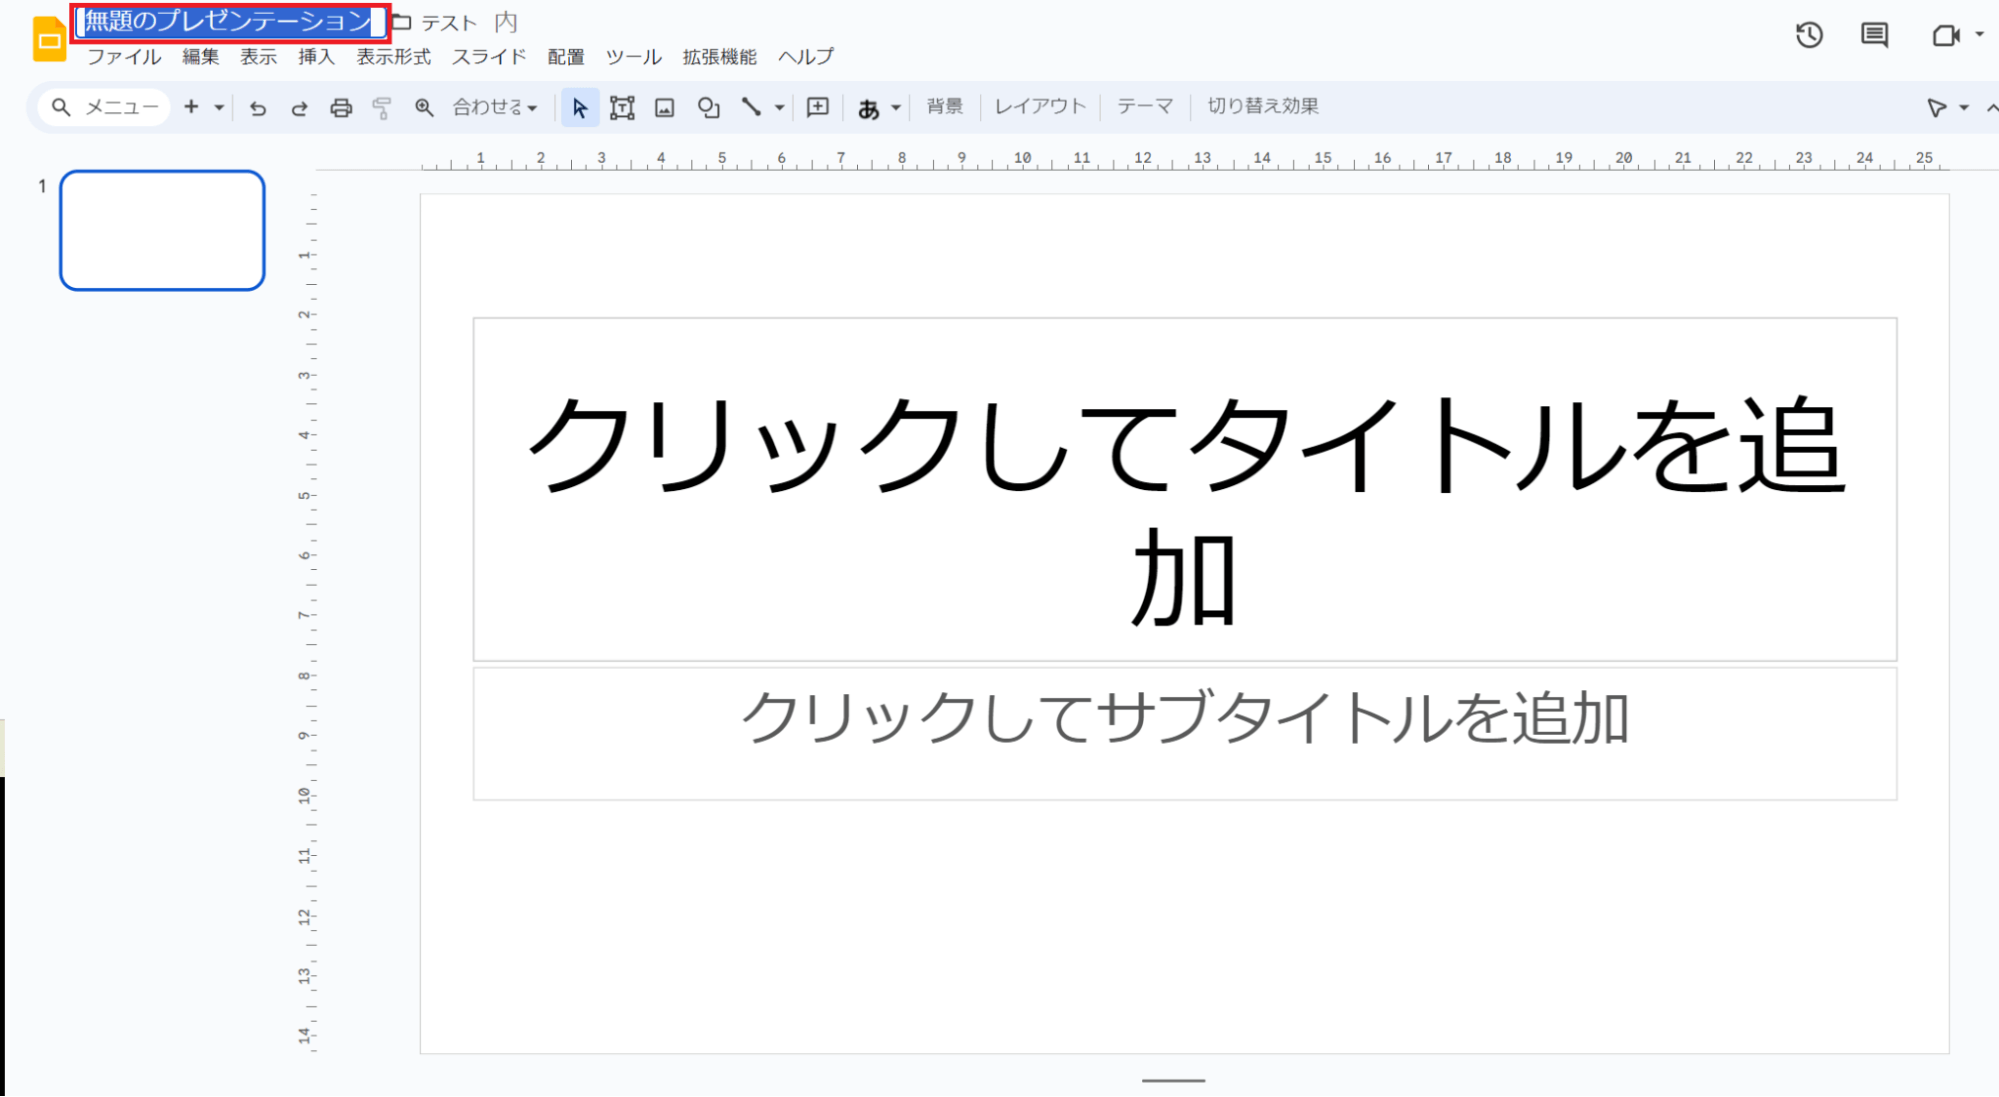The image size is (1999, 1097).
Task: Click the print icon
Action: tap(341, 107)
